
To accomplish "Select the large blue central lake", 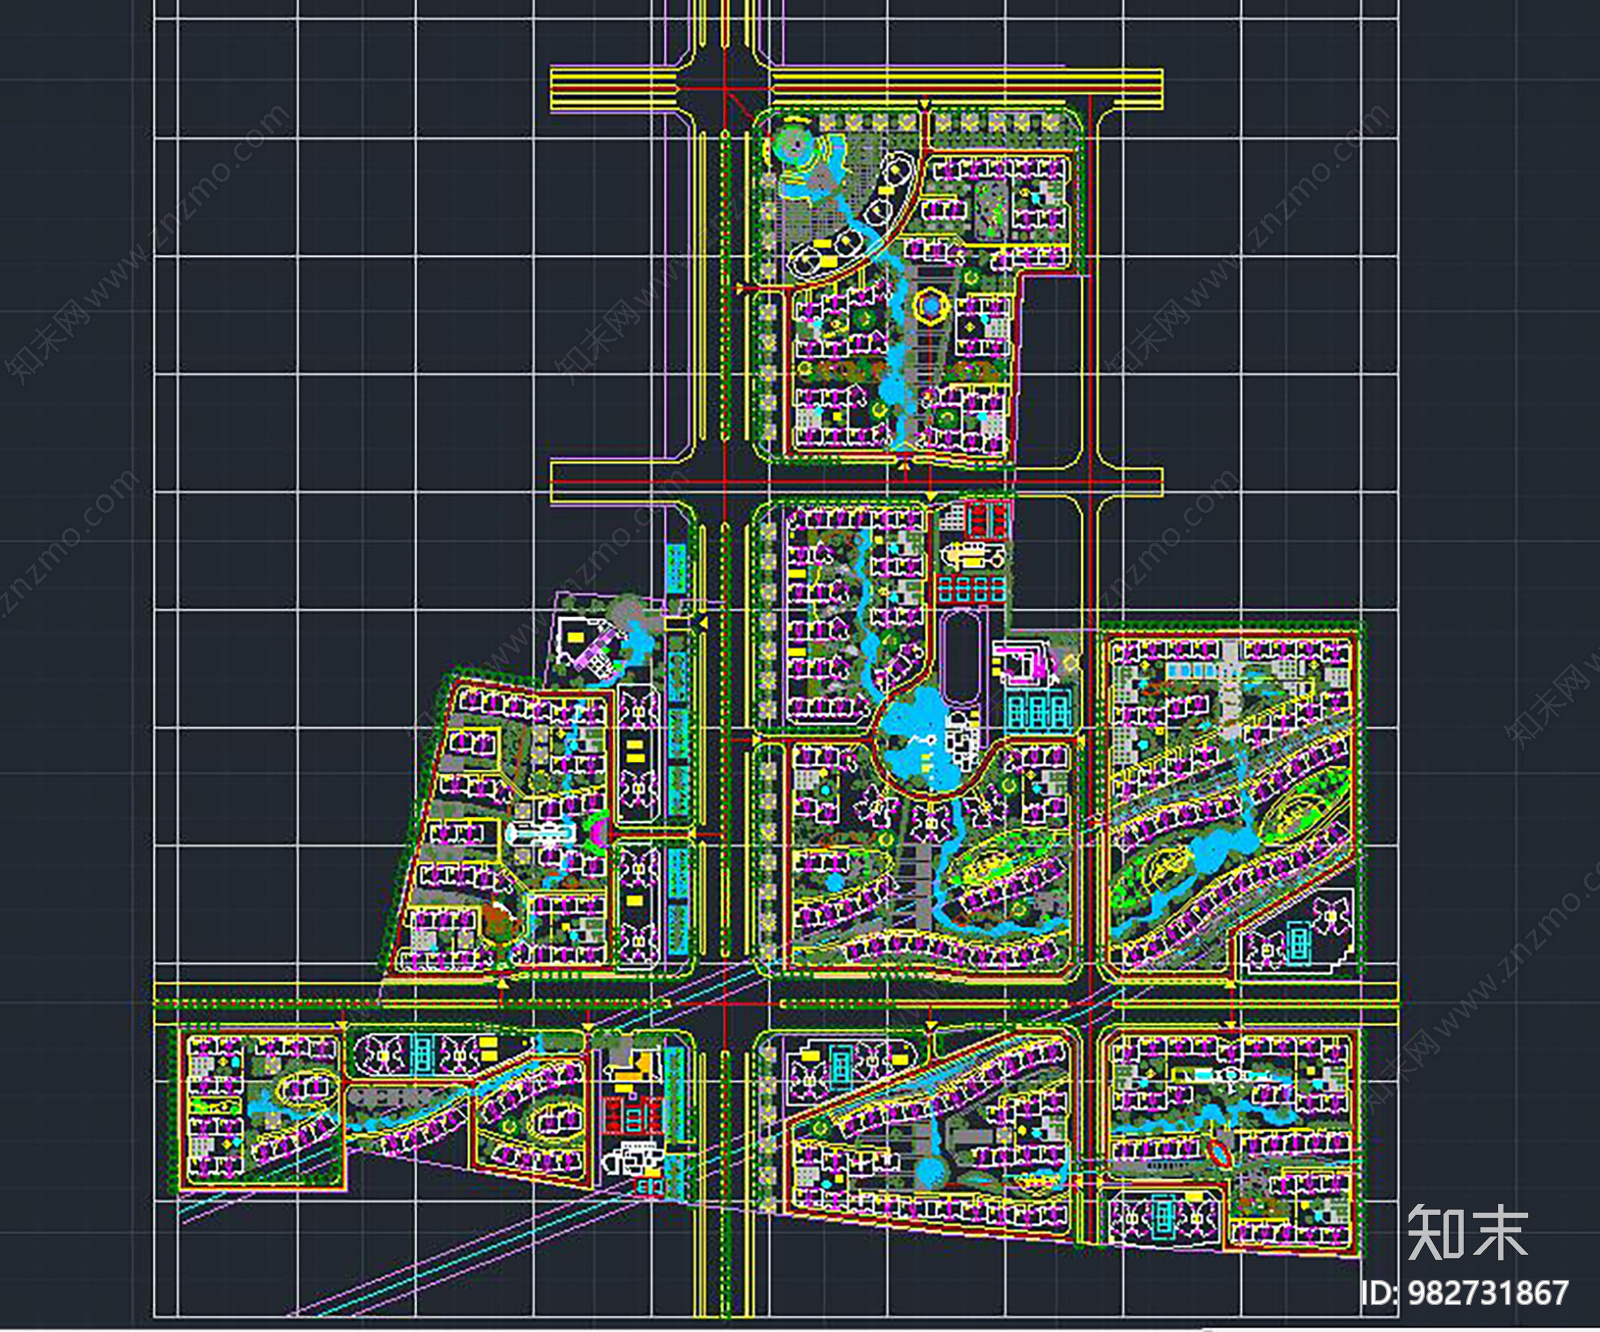I will click(x=916, y=736).
